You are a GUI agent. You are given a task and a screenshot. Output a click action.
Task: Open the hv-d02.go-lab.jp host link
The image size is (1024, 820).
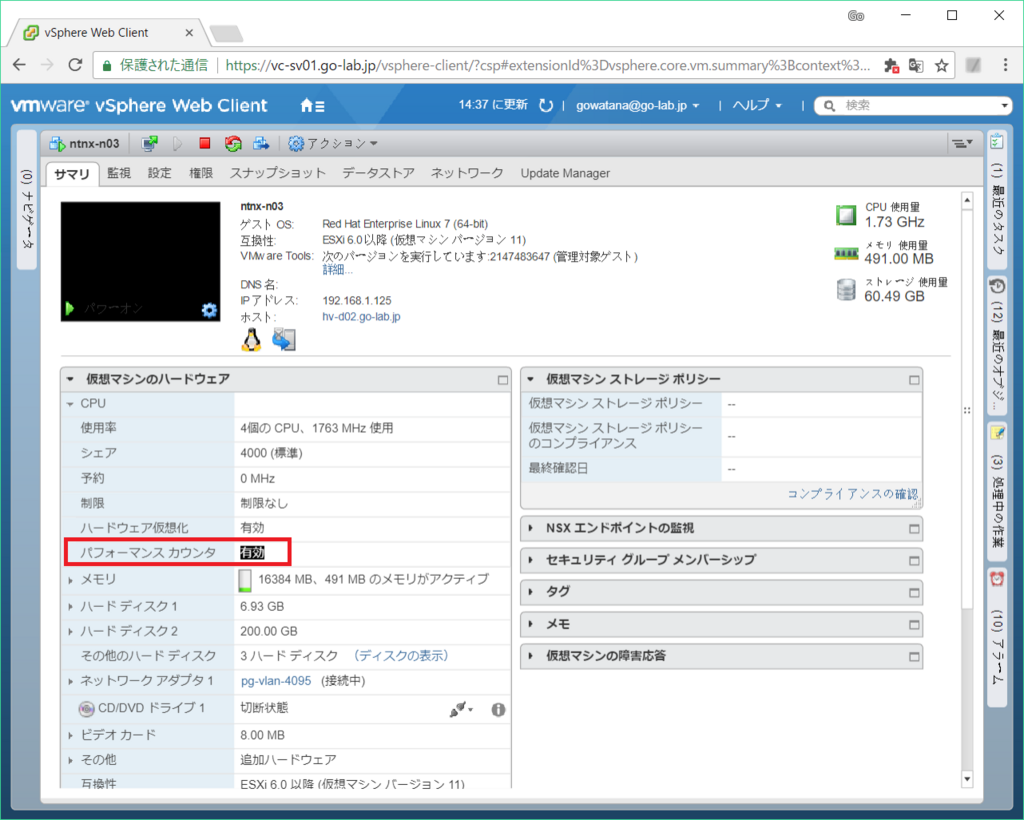point(361,317)
